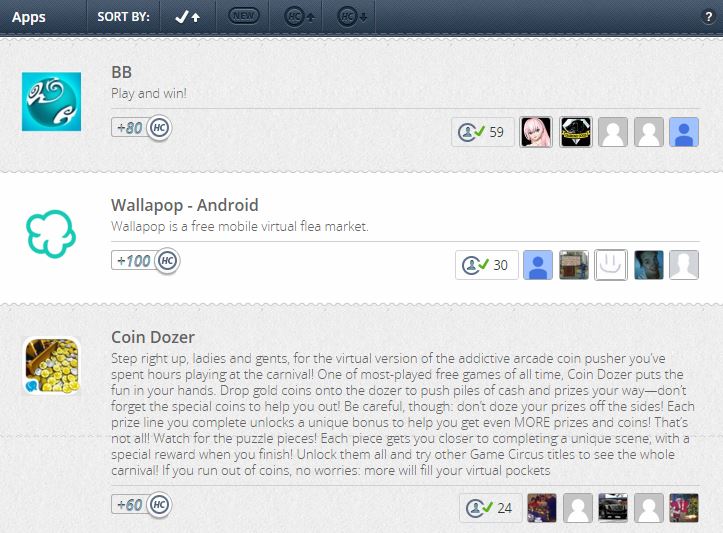
Task: Sort by HC coins descending
Action: [353, 17]
